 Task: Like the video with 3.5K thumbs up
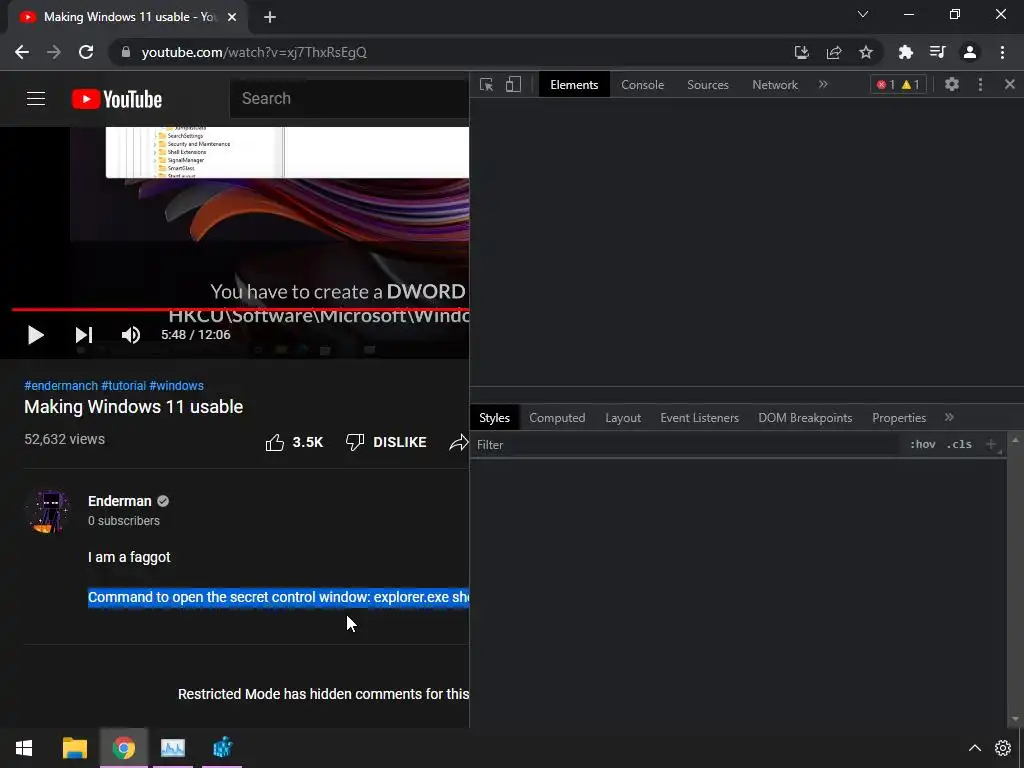coord(294,442)
